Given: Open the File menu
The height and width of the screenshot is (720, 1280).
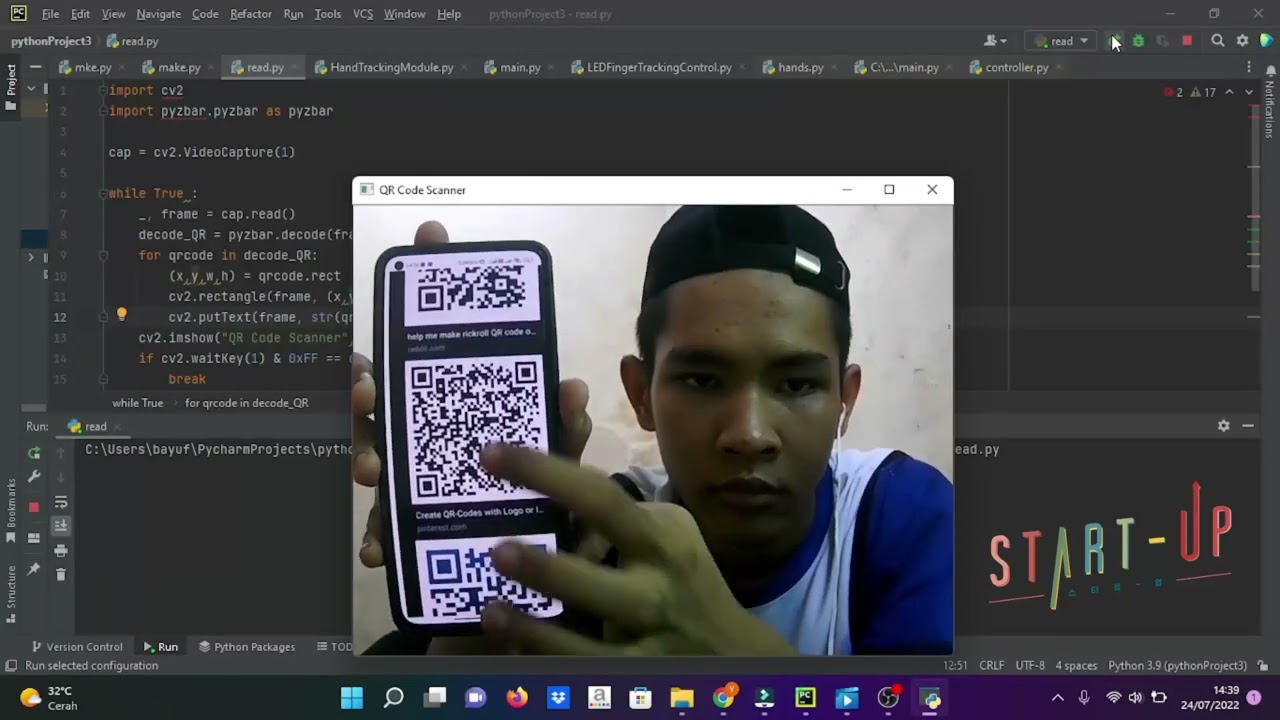Looking at the screenshot, I should click(x=50, y=14).
